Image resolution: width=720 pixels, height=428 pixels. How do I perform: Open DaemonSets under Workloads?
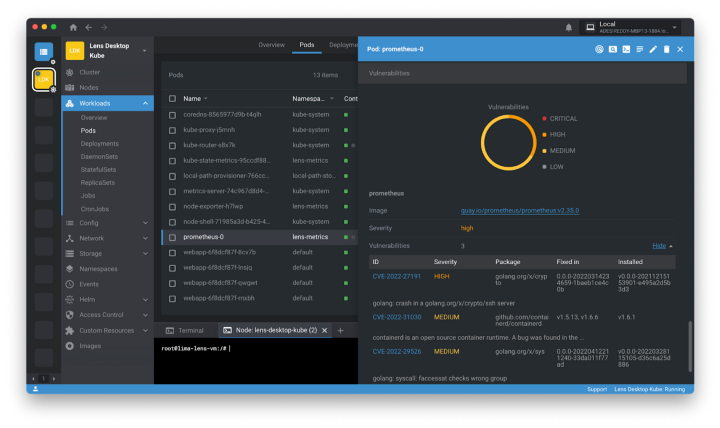[100, 156]
